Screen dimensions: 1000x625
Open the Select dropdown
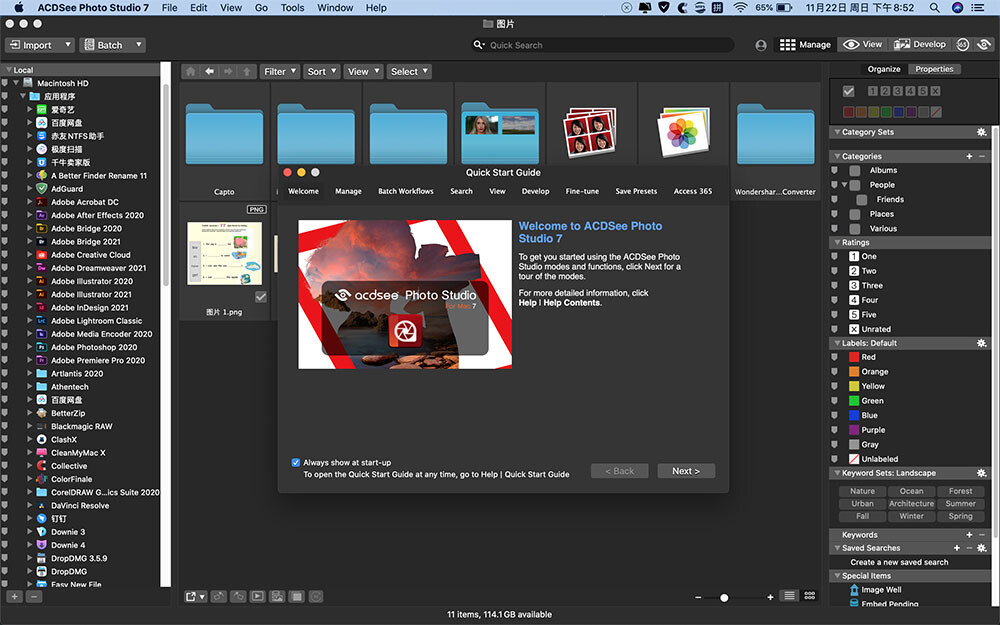[409, 71]
